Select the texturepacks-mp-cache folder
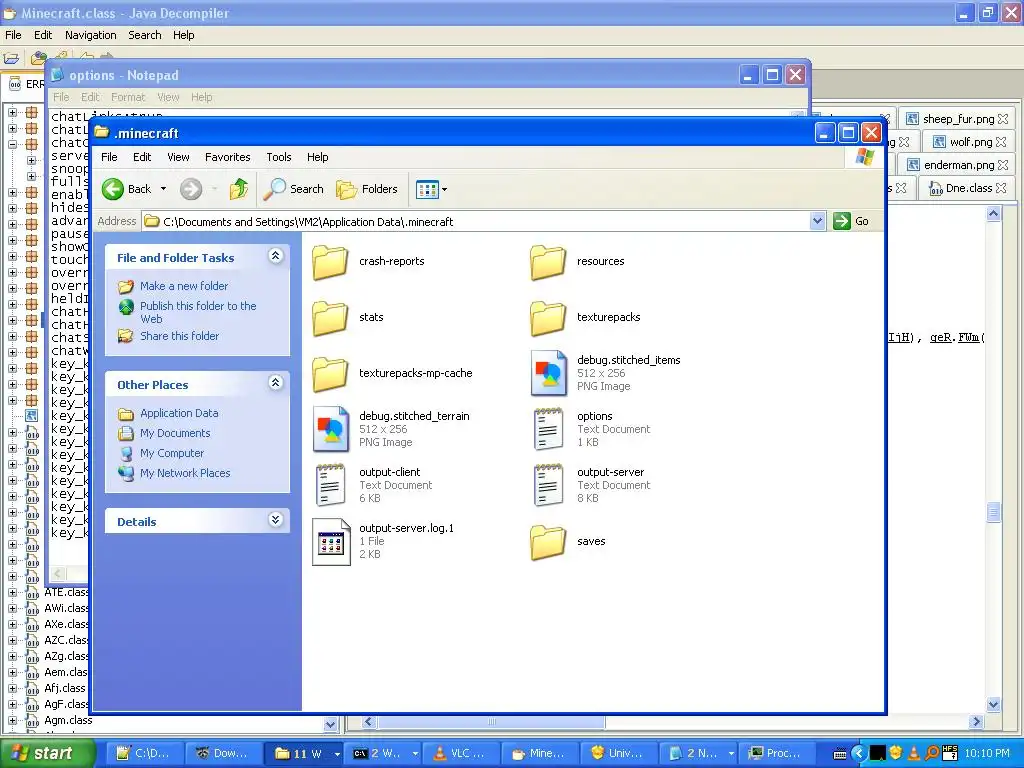 [392, 374]
